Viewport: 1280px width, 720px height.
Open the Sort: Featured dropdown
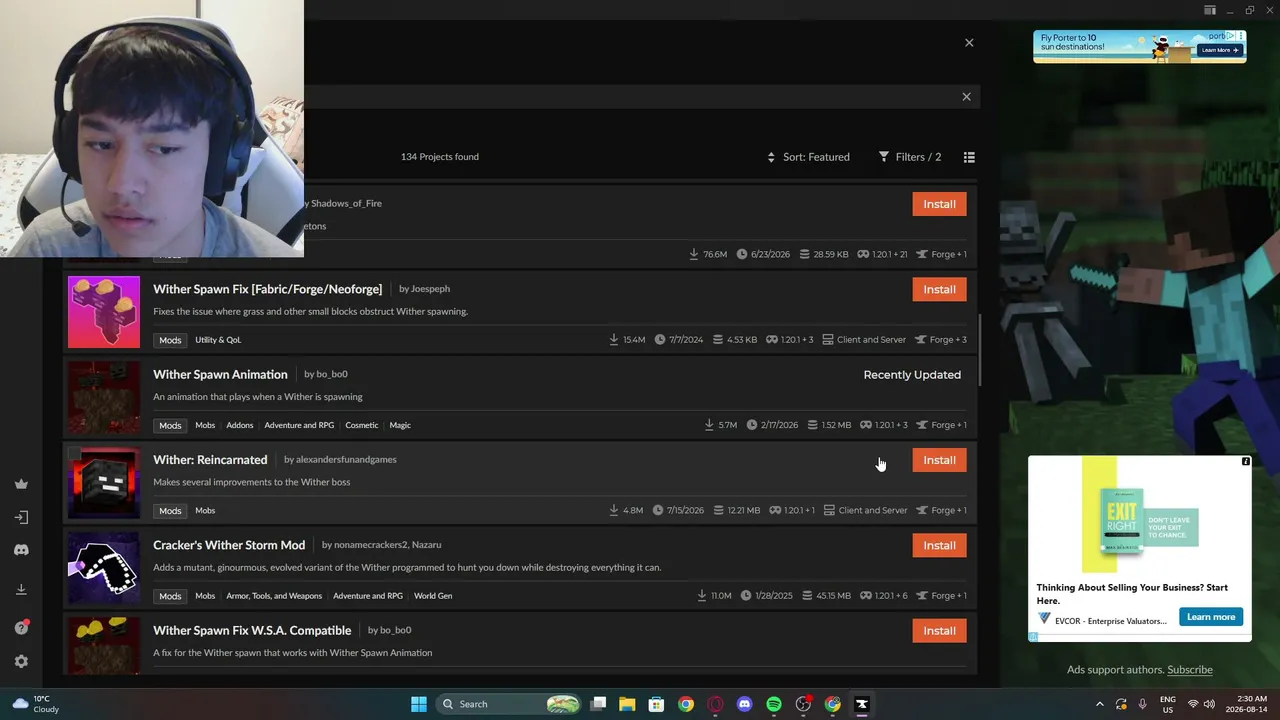coord(808,157)
